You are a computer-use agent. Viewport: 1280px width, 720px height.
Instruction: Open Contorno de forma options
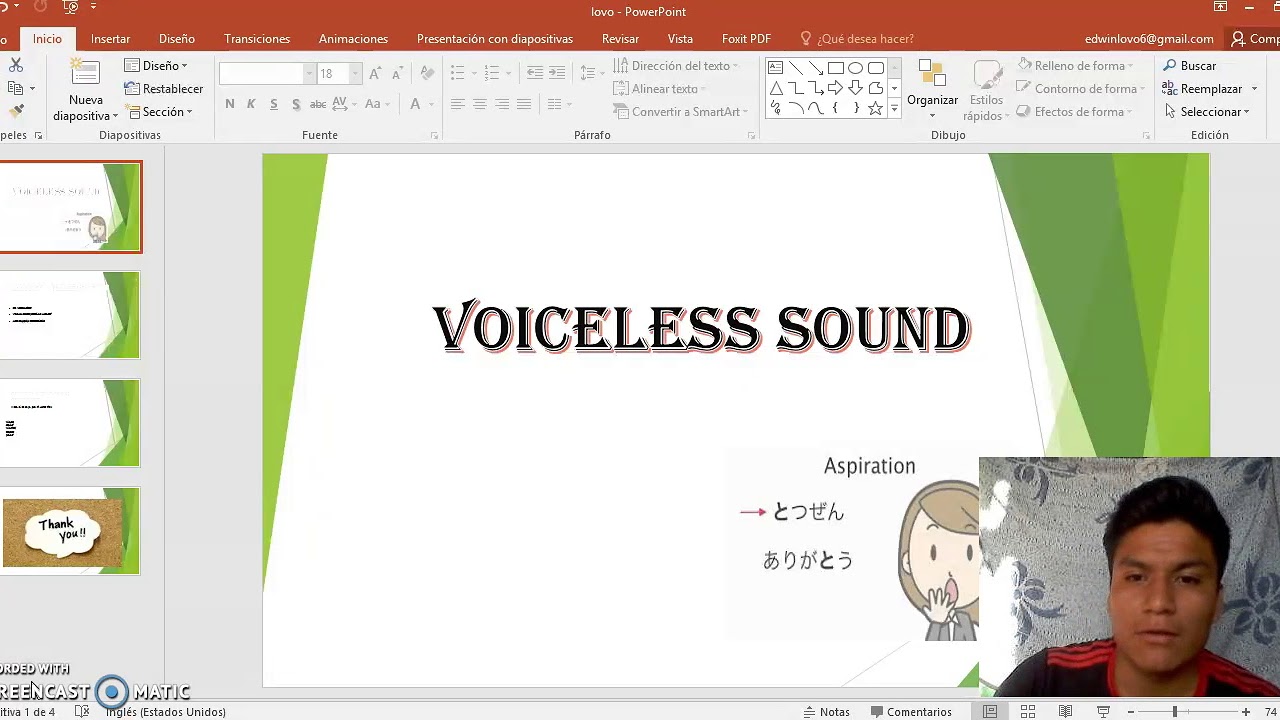[x=1081, y=89]
